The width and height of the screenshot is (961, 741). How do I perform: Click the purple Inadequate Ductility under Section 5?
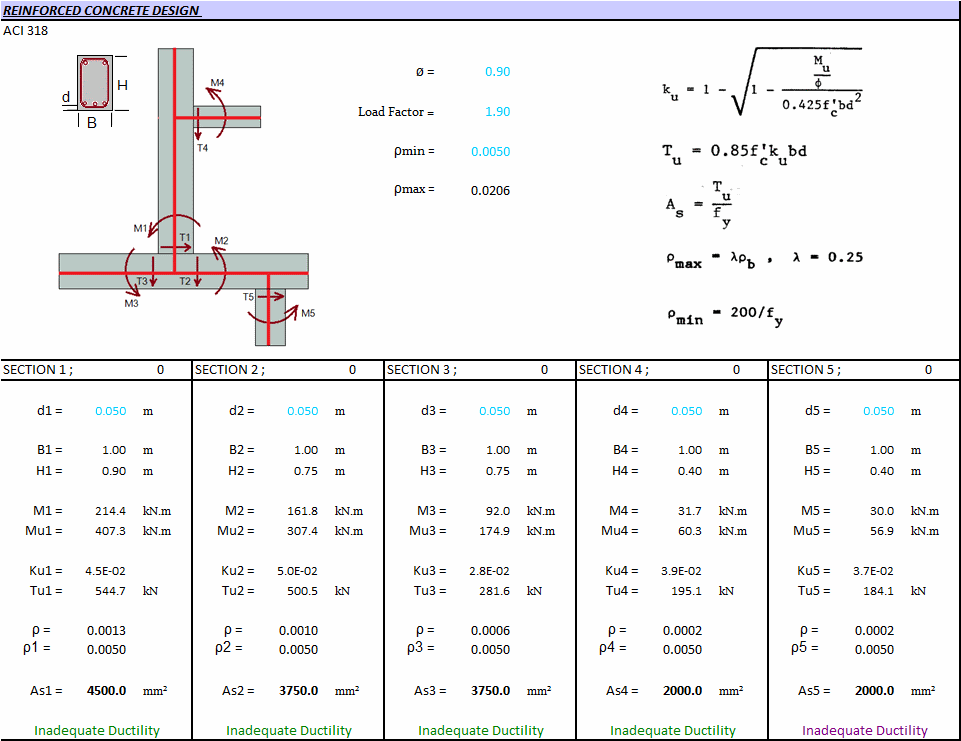865,731
